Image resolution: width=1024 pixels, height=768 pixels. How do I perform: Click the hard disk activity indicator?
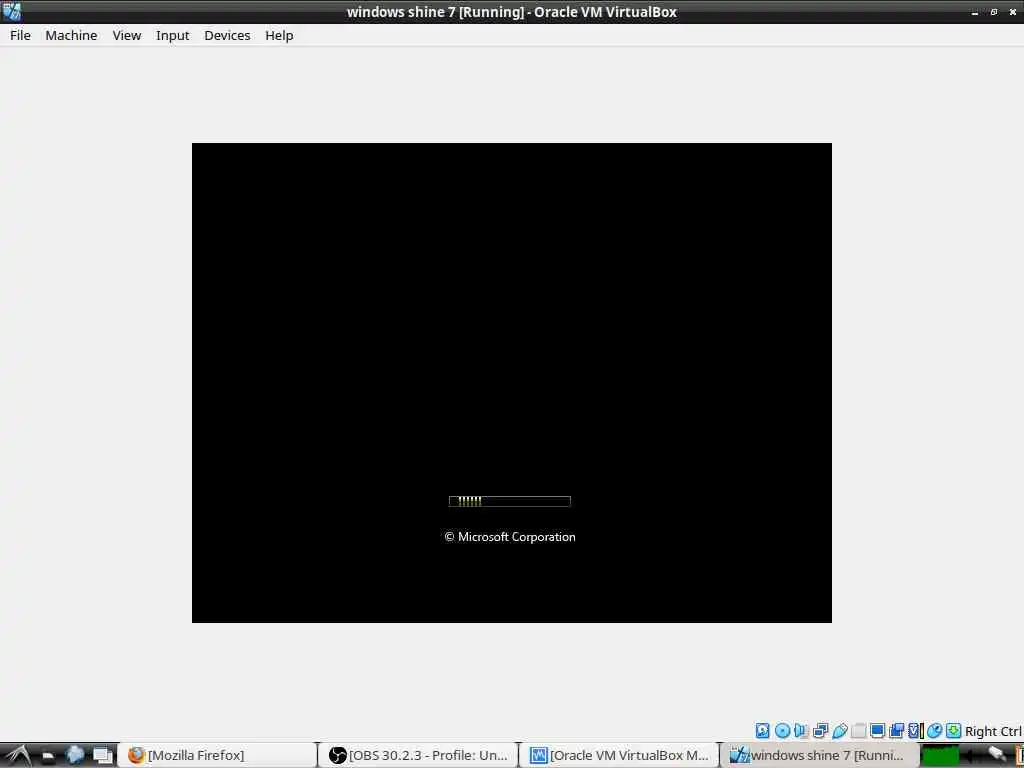pos(762,731)
